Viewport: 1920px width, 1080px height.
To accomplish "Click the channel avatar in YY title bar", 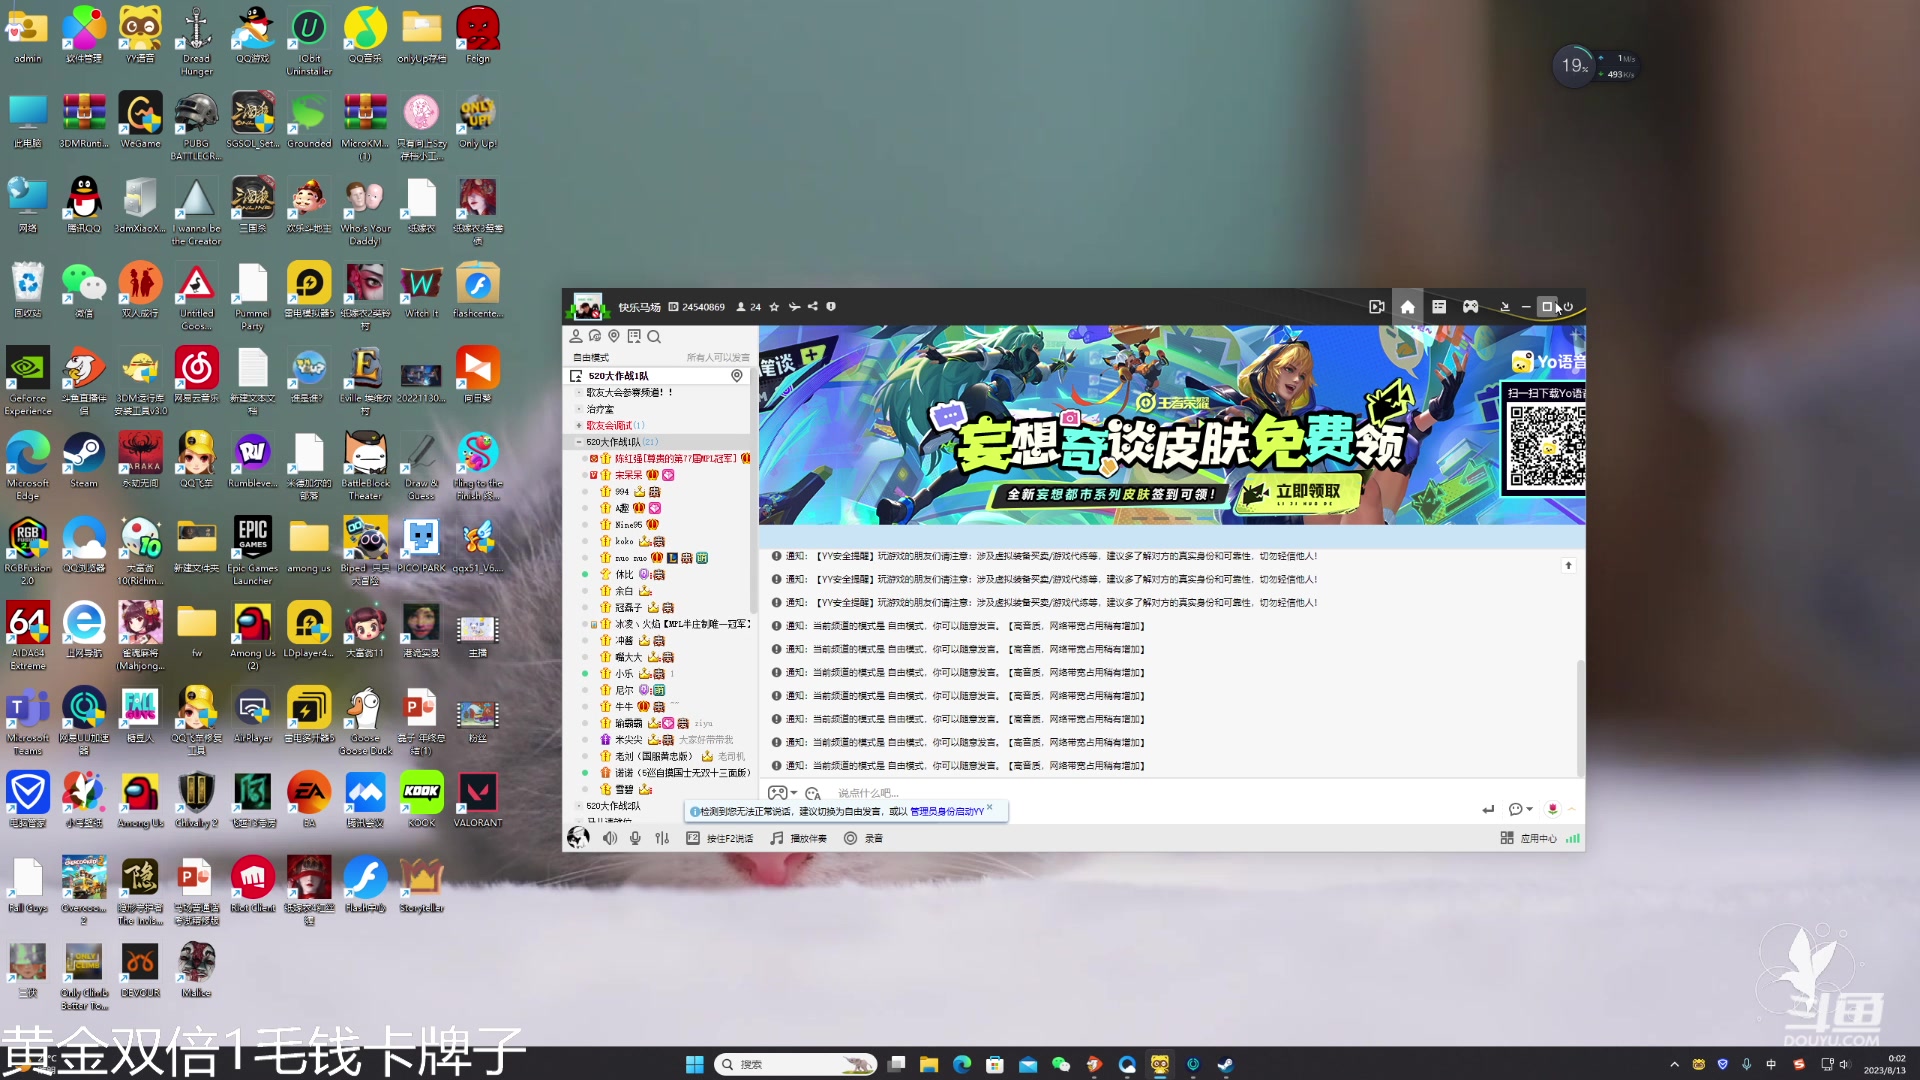I will (588, 306).
